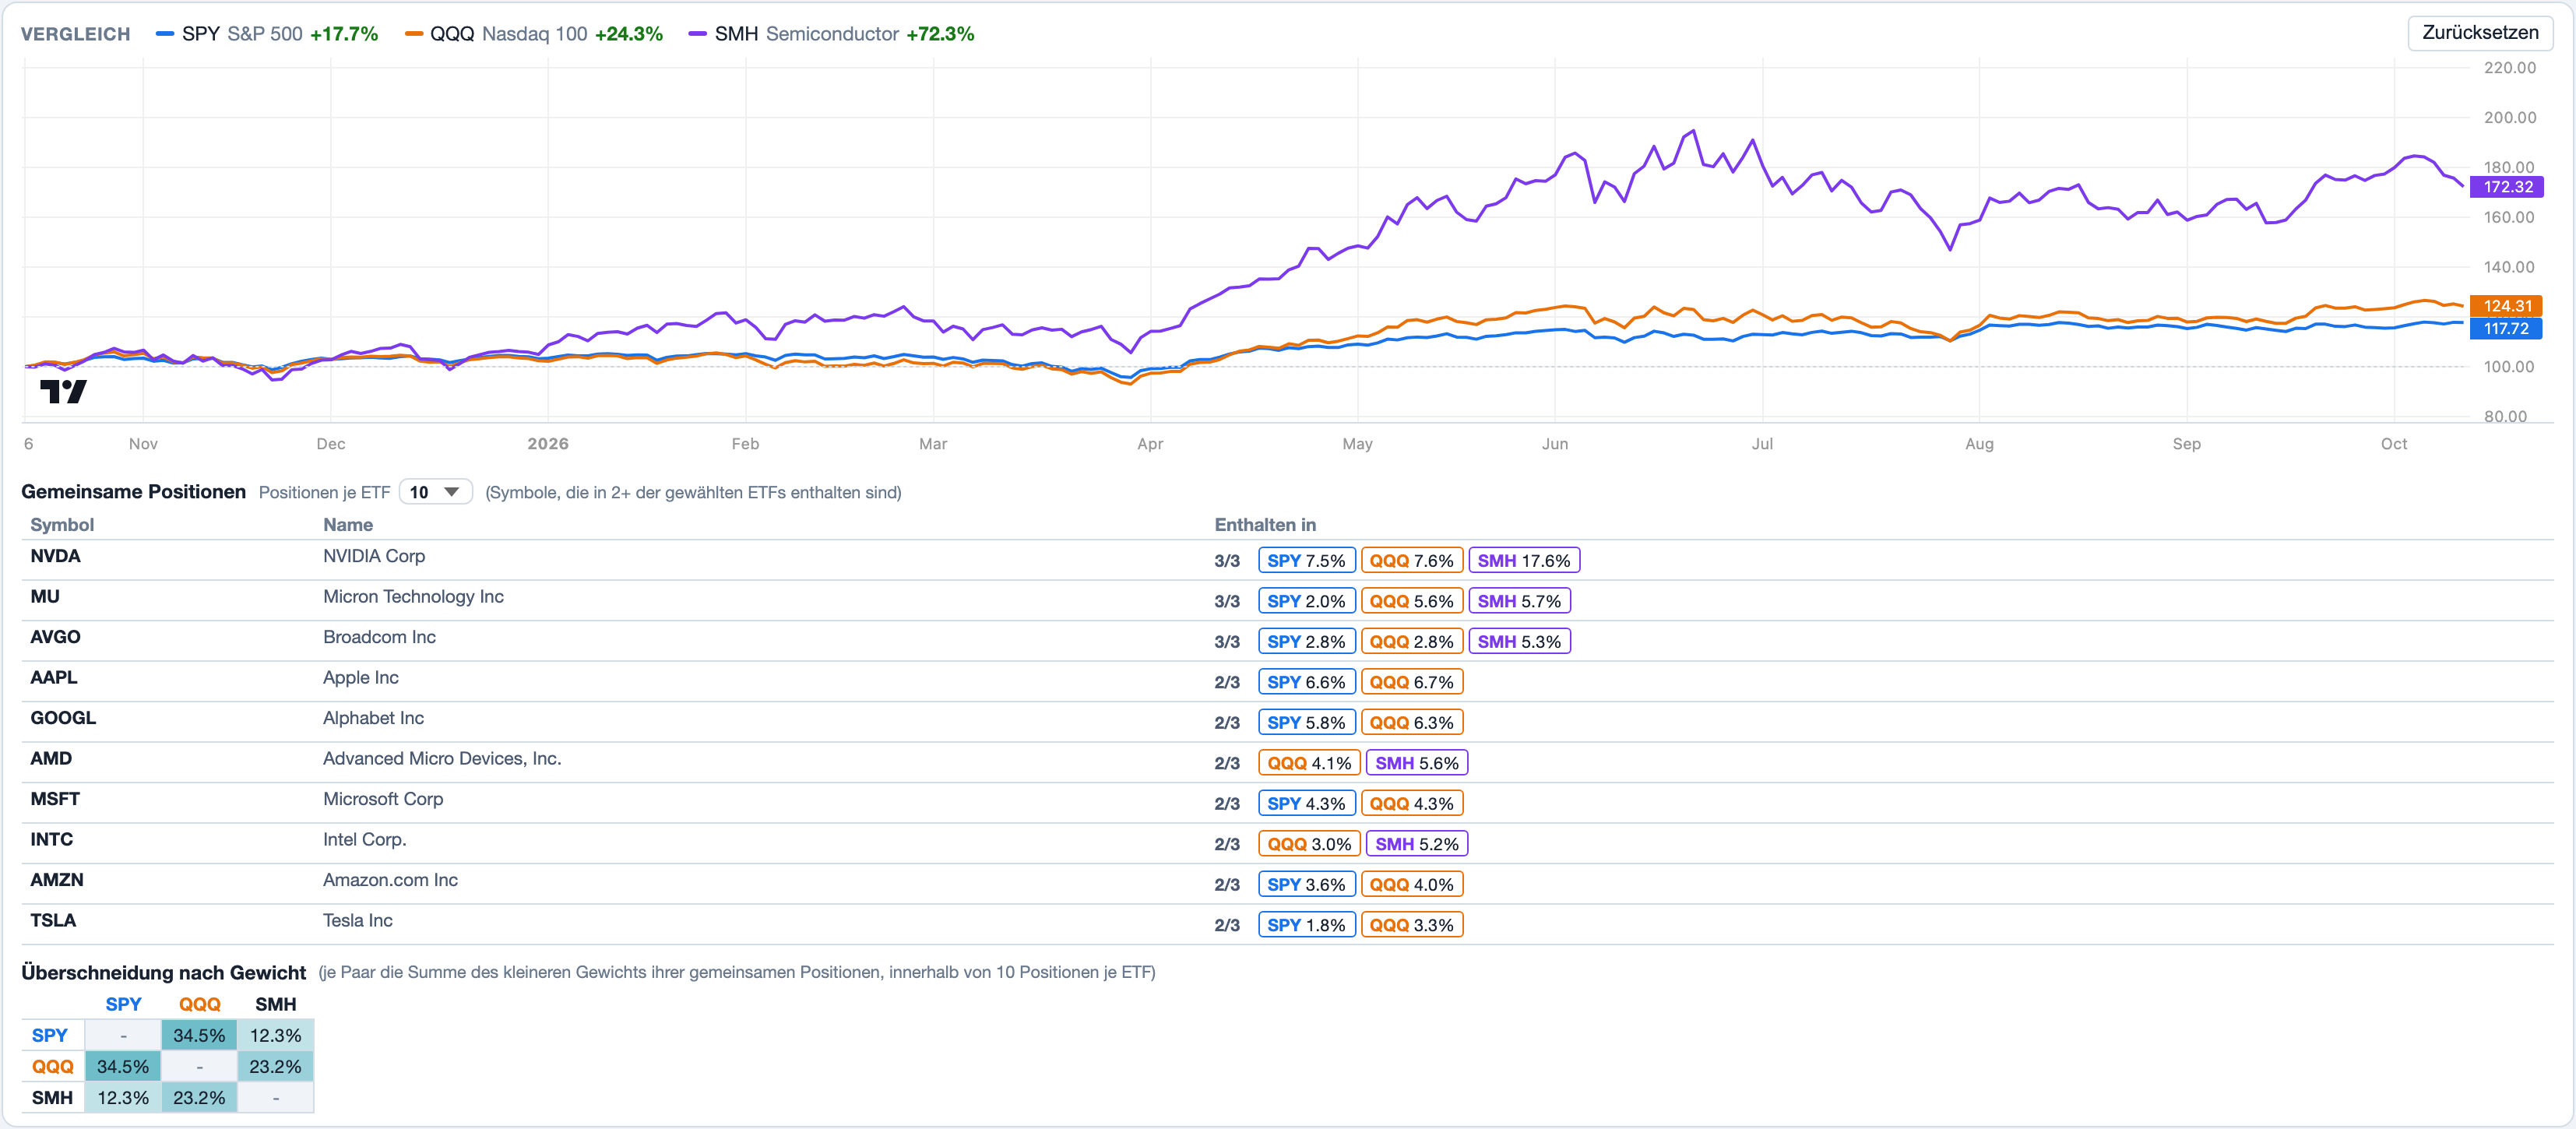Click the QQQ Nasdaq 100 legend entry
The width and height of the screenshot is (2576, 1129).
tap(534, 34)
